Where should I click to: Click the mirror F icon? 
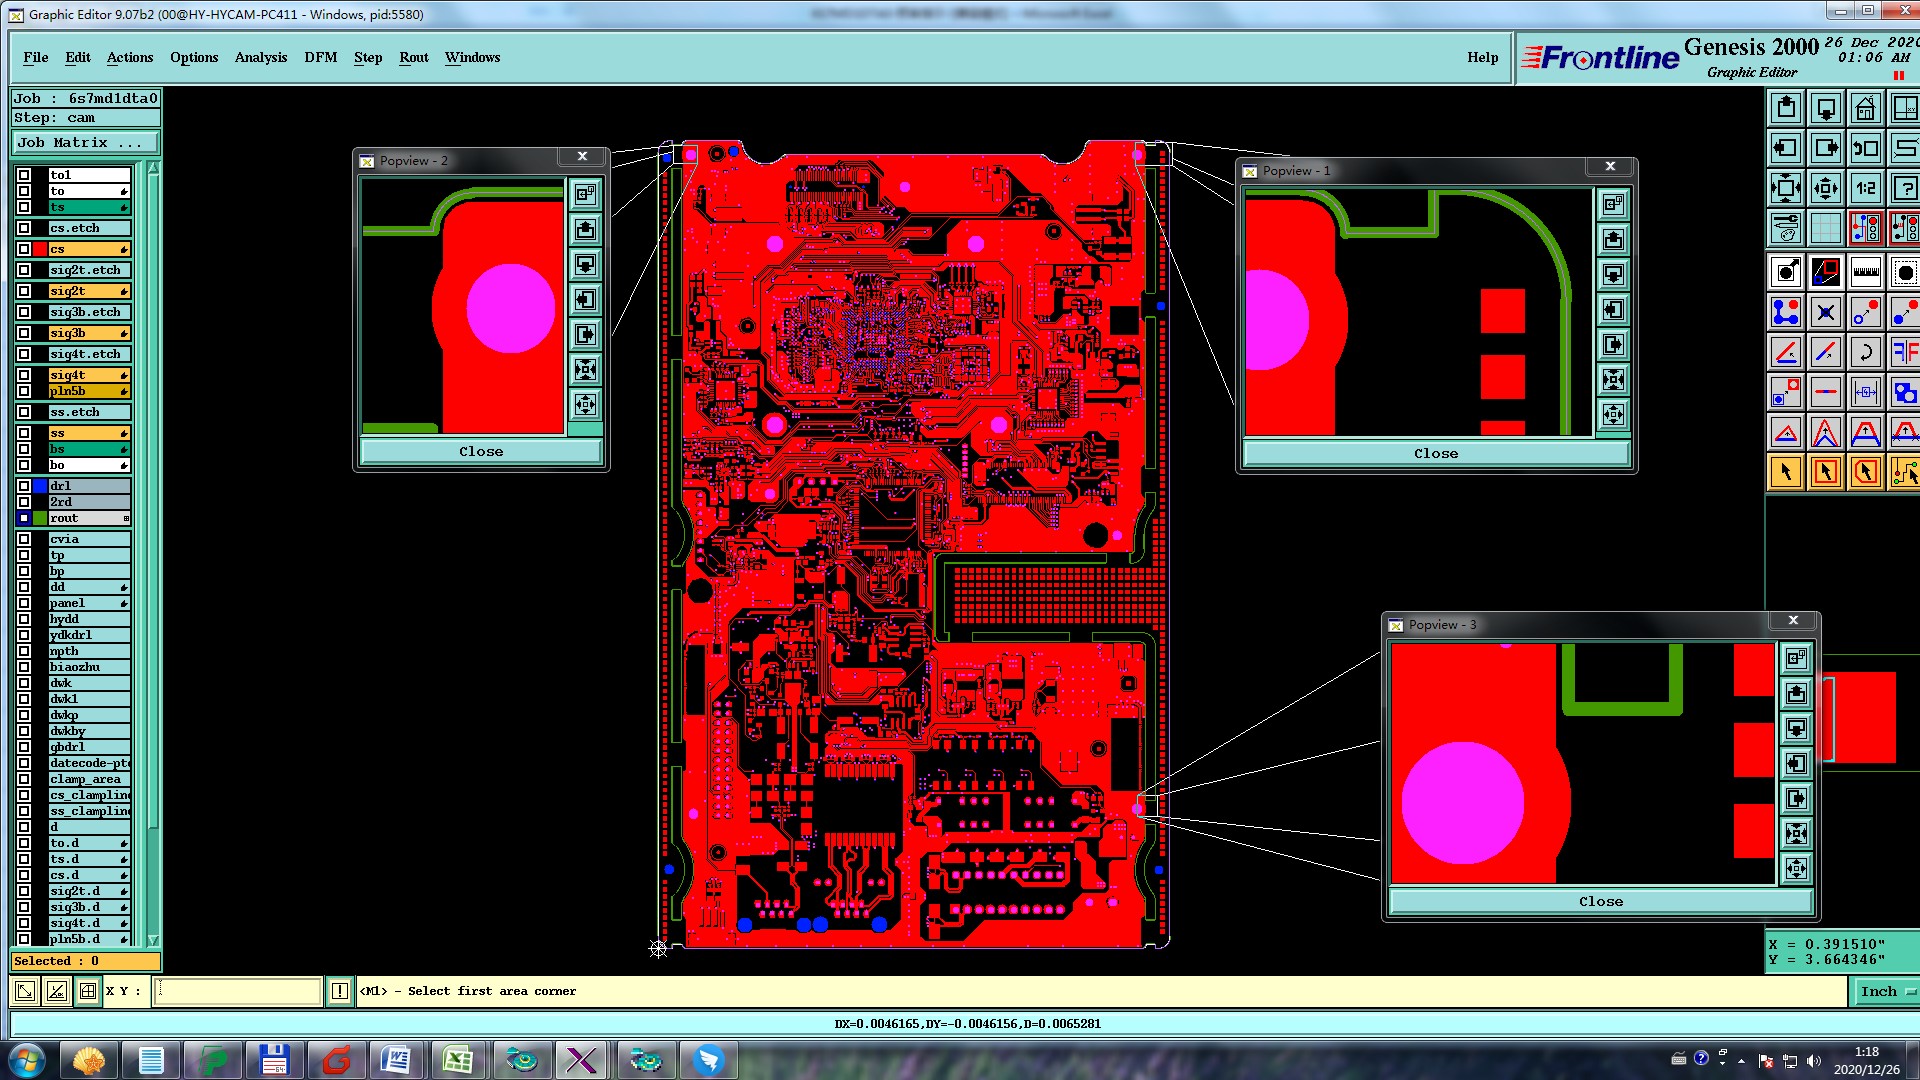pyautogui.click(x=1904, y=352)
